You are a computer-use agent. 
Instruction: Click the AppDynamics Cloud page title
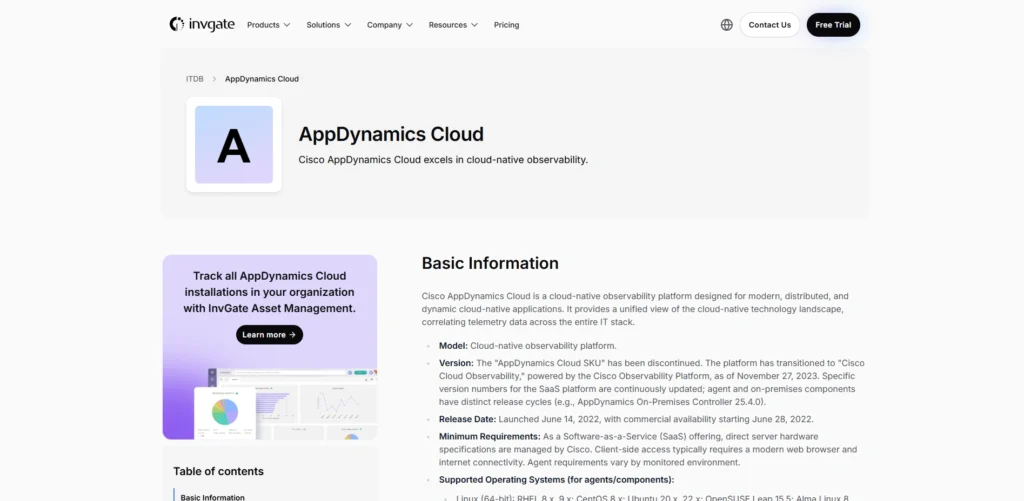(x=391, y=134)
